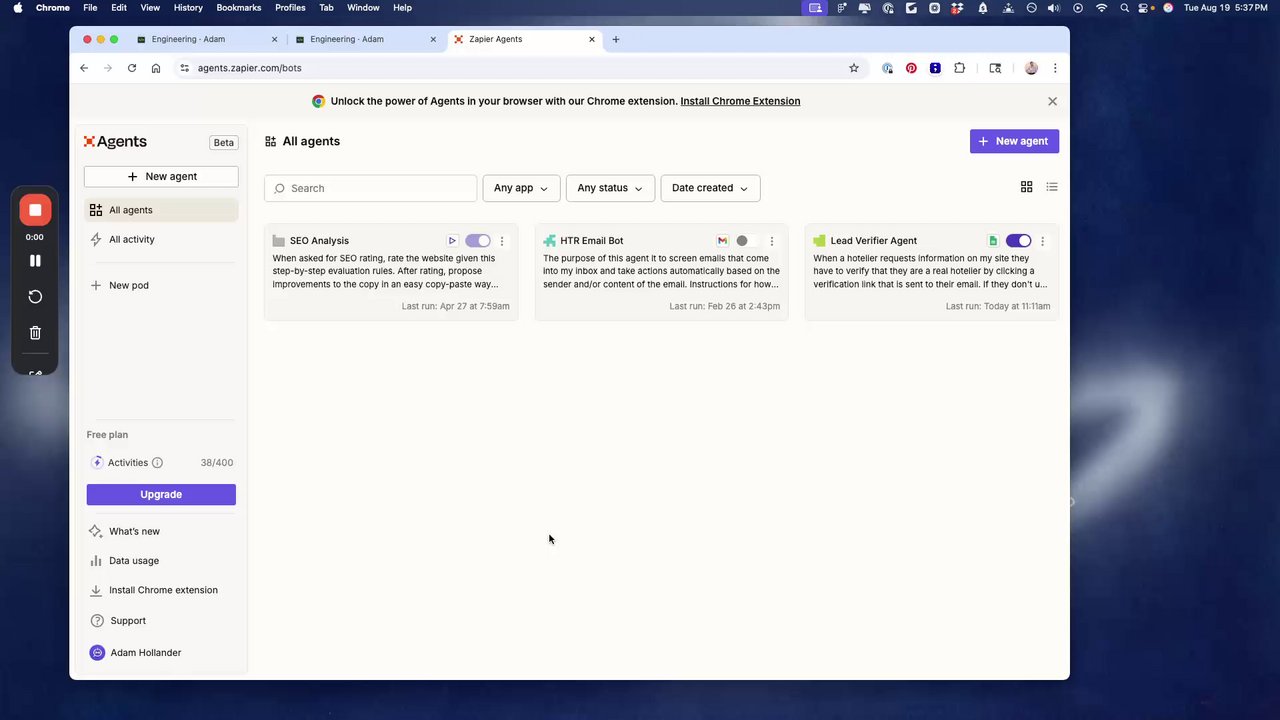Viewport: 1280px width, 720px height.
Task: Click the Activities info icon
Action: pyautogui.click(x=157, y=463)
